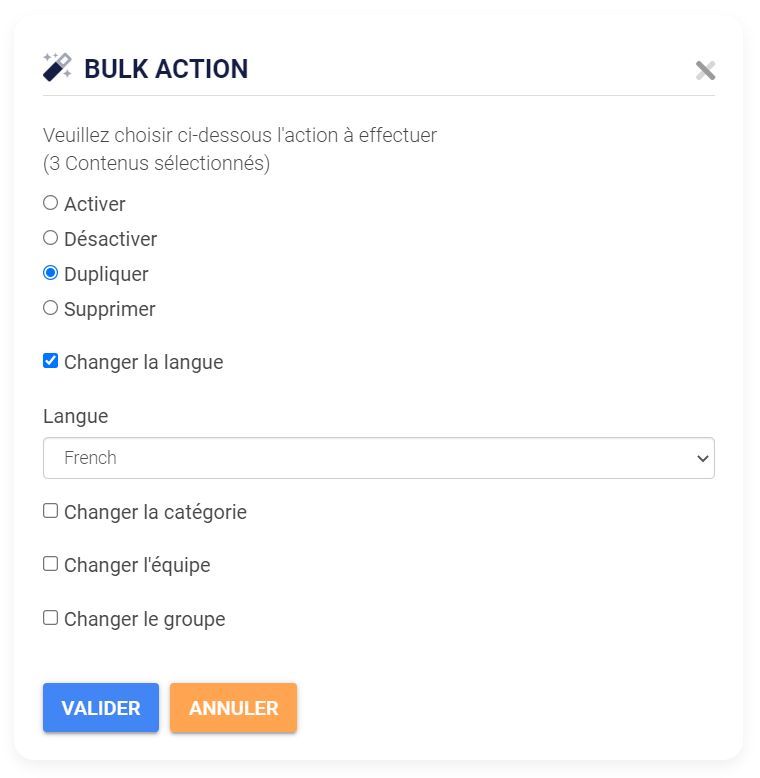Select the Activer radio option
This screenshot has height=778, width=760.
pos(51,203)
